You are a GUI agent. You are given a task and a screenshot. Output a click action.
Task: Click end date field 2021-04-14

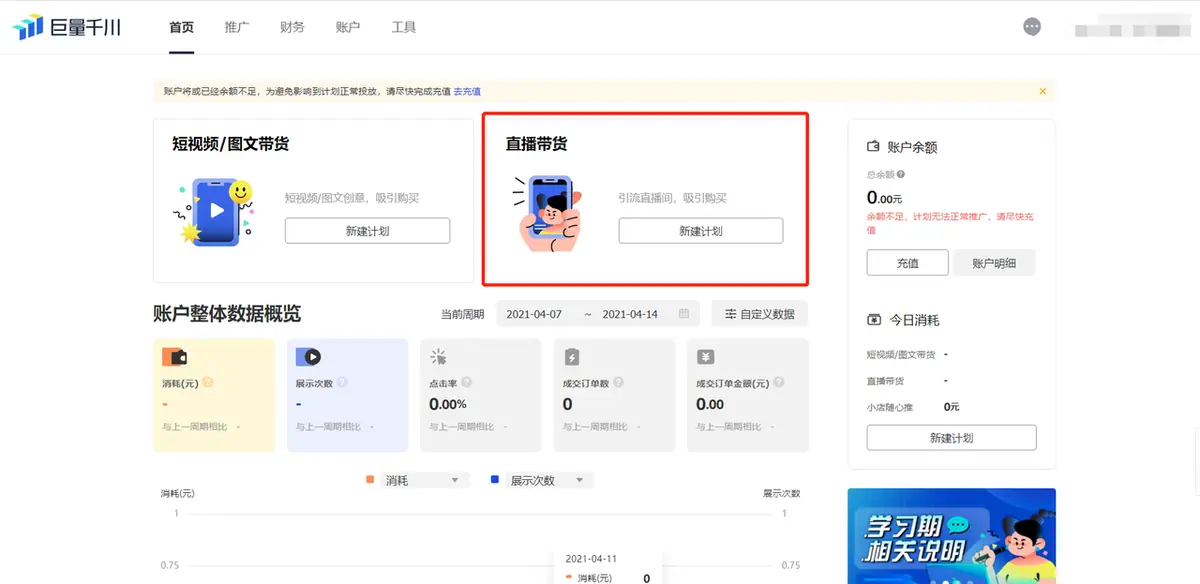coord(630,314)
